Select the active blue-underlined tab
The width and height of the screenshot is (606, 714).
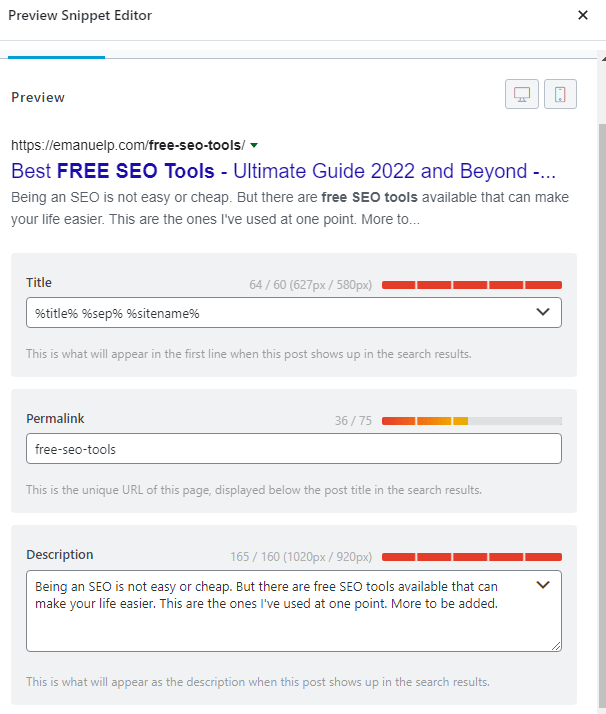56,55
